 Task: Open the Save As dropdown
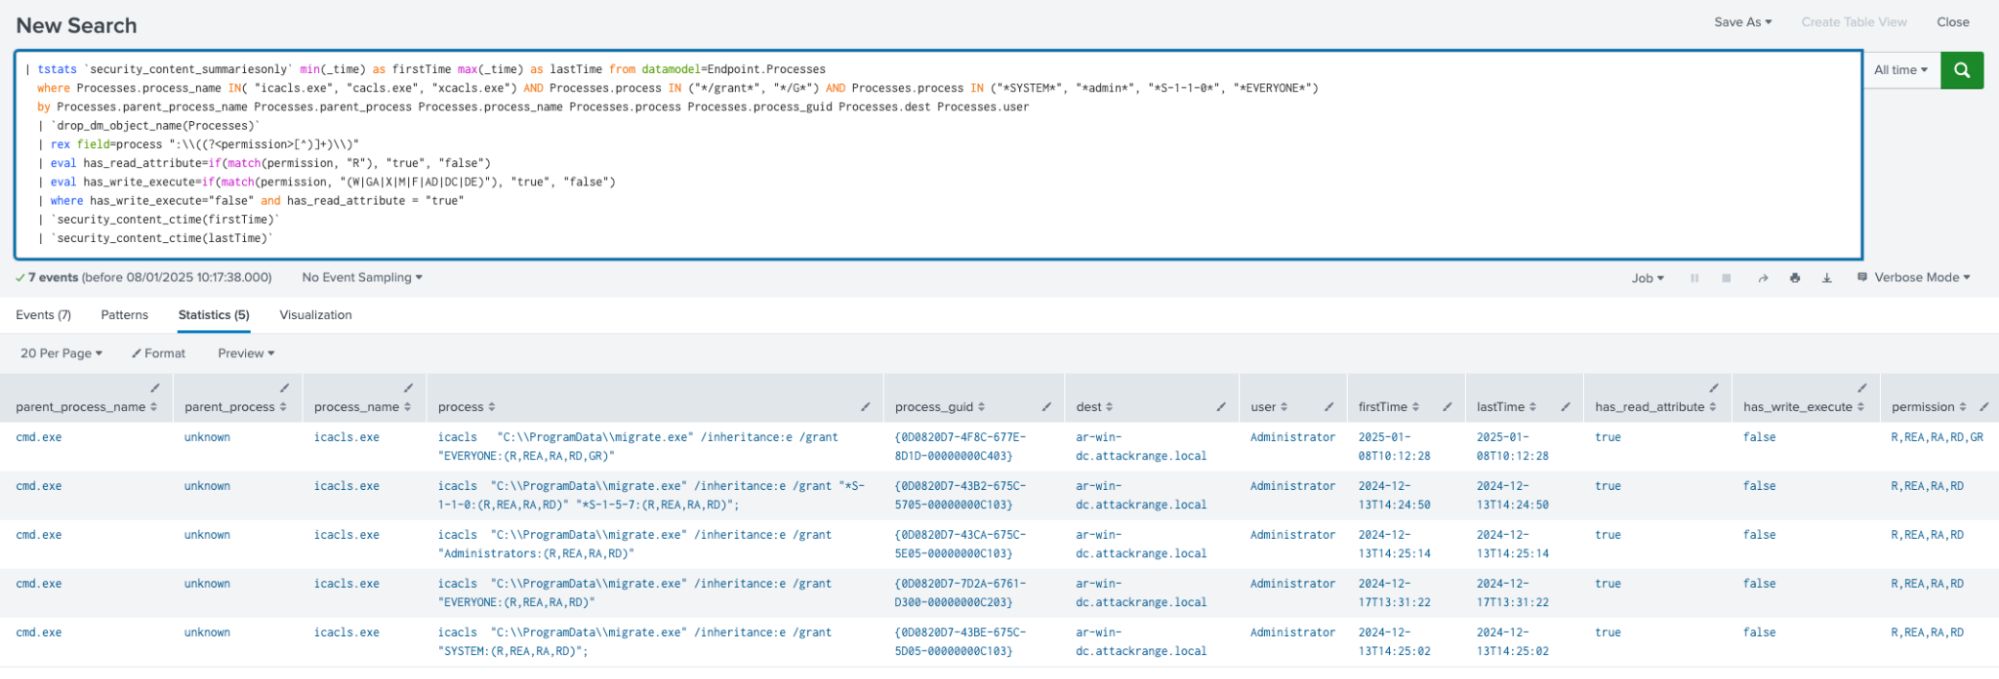click(1743, 22)
